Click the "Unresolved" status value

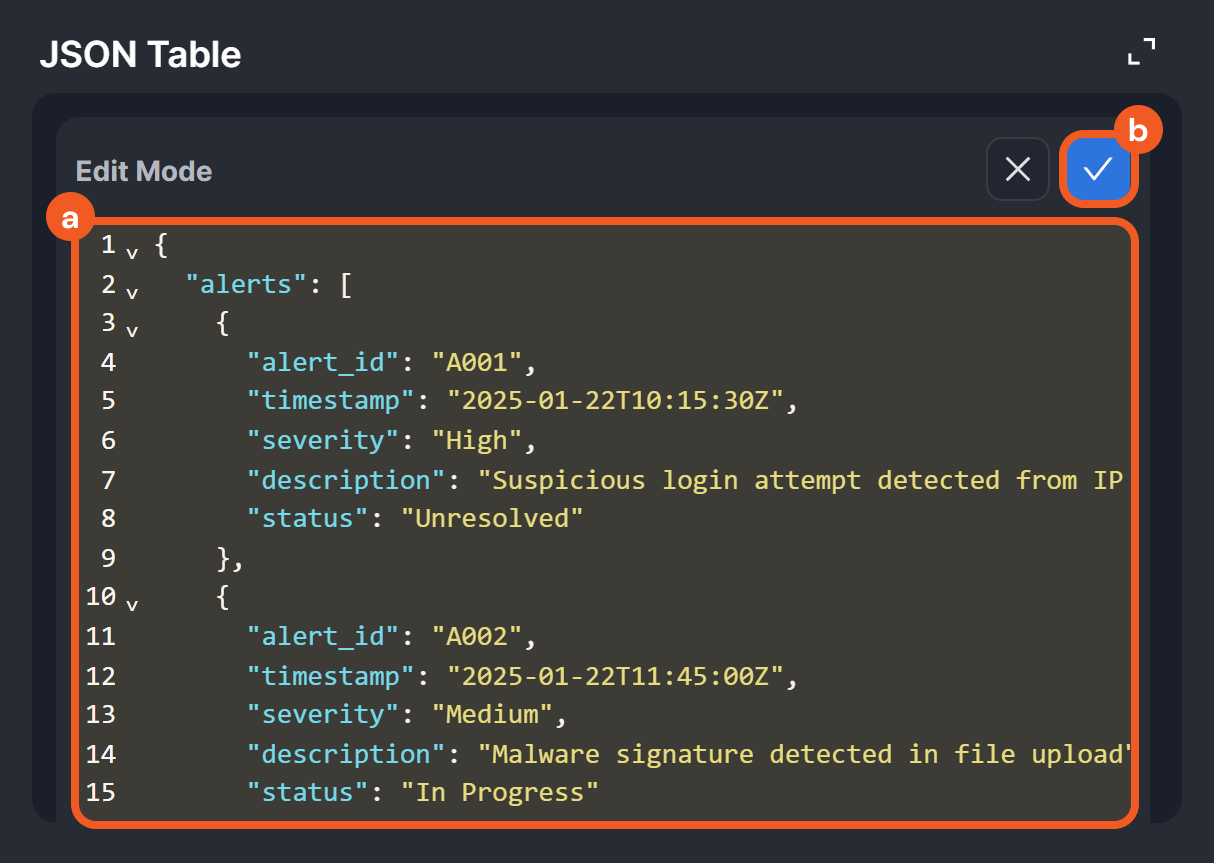coord(491,518)
